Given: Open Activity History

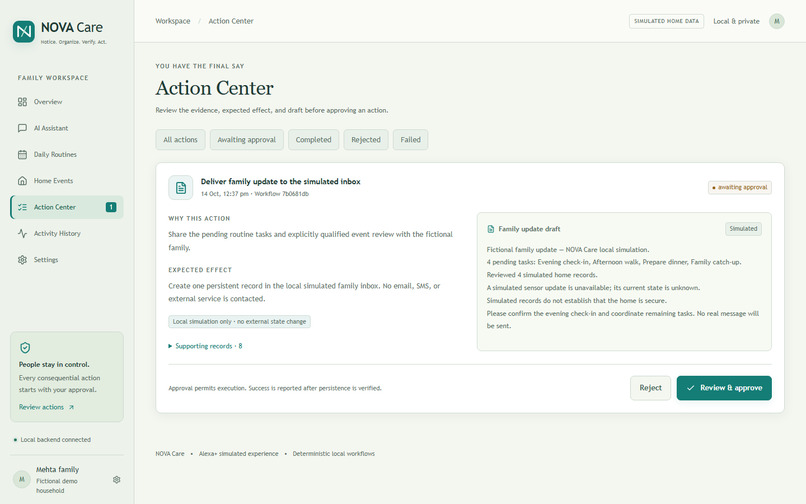Looking at the screenshot, I should [67, 233].
